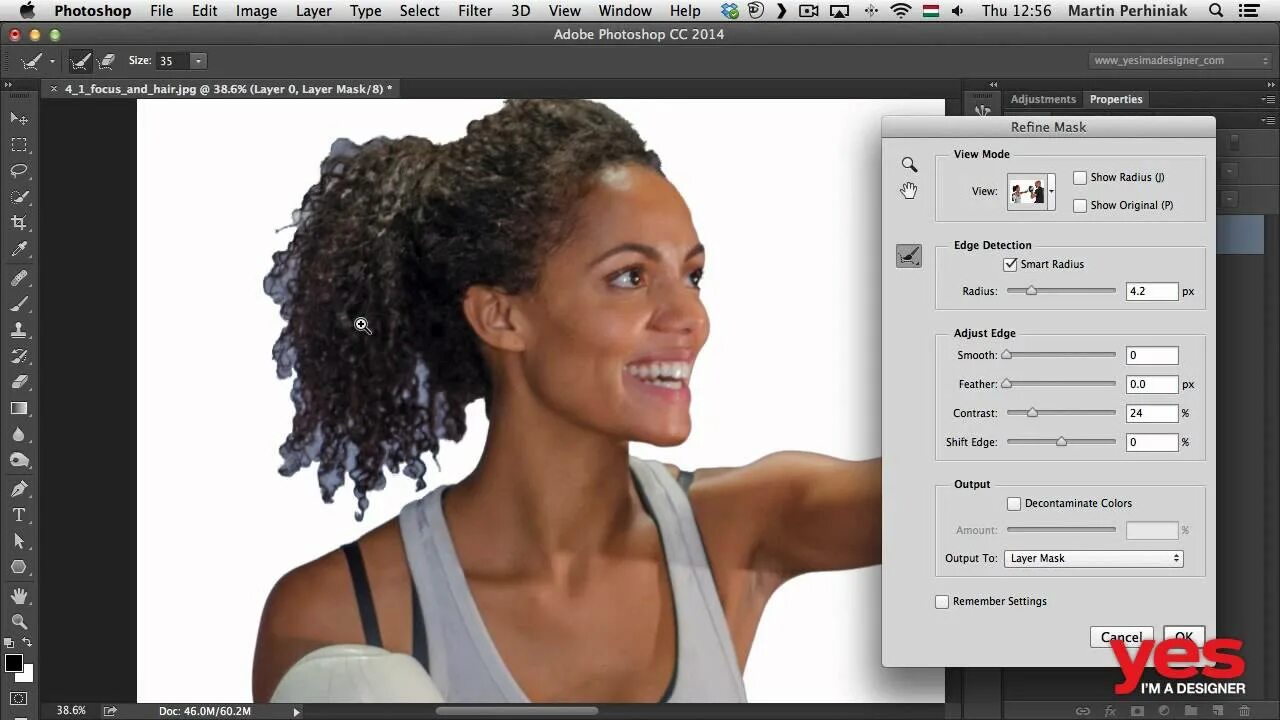The image size is (1280, 720).
Task: Click OK in Refine Mask dialog
Action: (1184, 637)
